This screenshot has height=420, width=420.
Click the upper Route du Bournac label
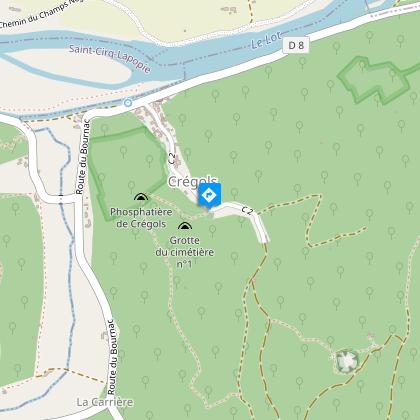click(x=82, y=157)
